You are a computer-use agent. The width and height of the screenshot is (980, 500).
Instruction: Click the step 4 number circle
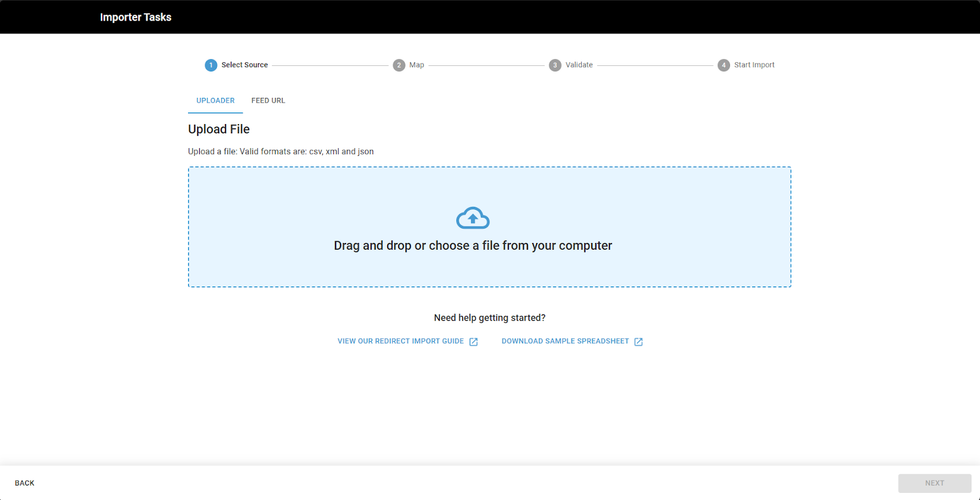723,65
